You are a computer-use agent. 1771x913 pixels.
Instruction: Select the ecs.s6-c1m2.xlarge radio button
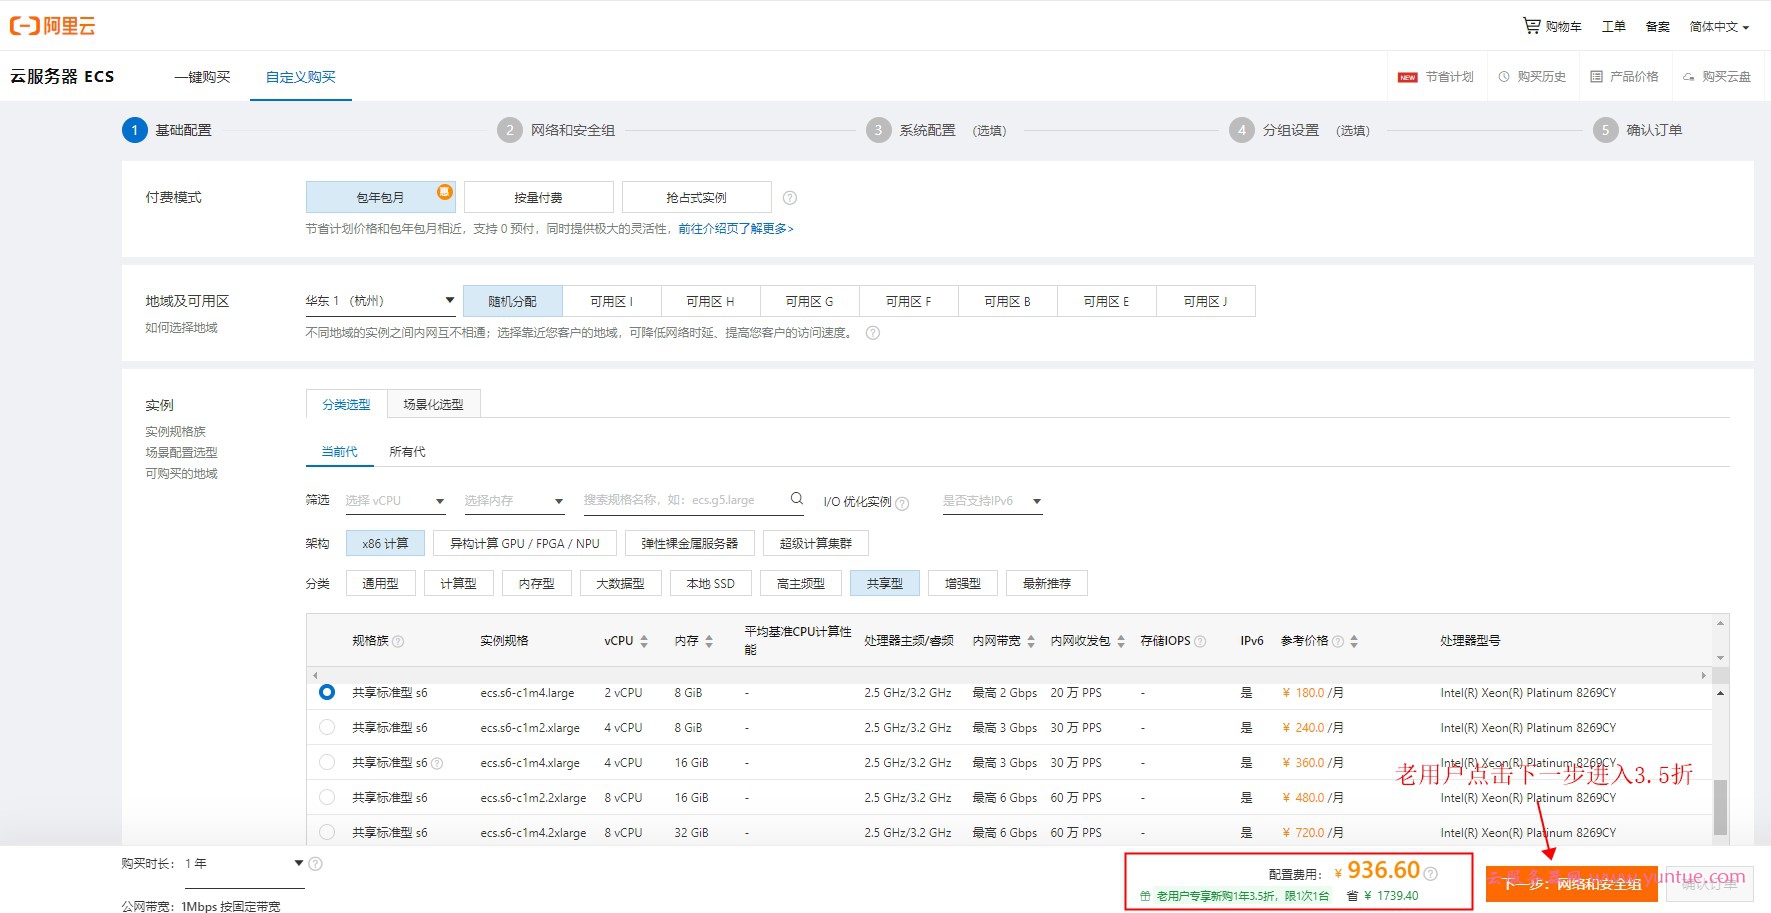click(327, 727)
